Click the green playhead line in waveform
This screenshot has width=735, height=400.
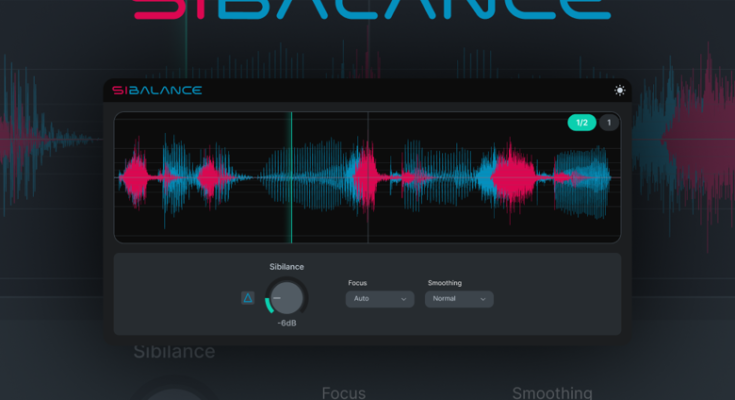(292, 177)
